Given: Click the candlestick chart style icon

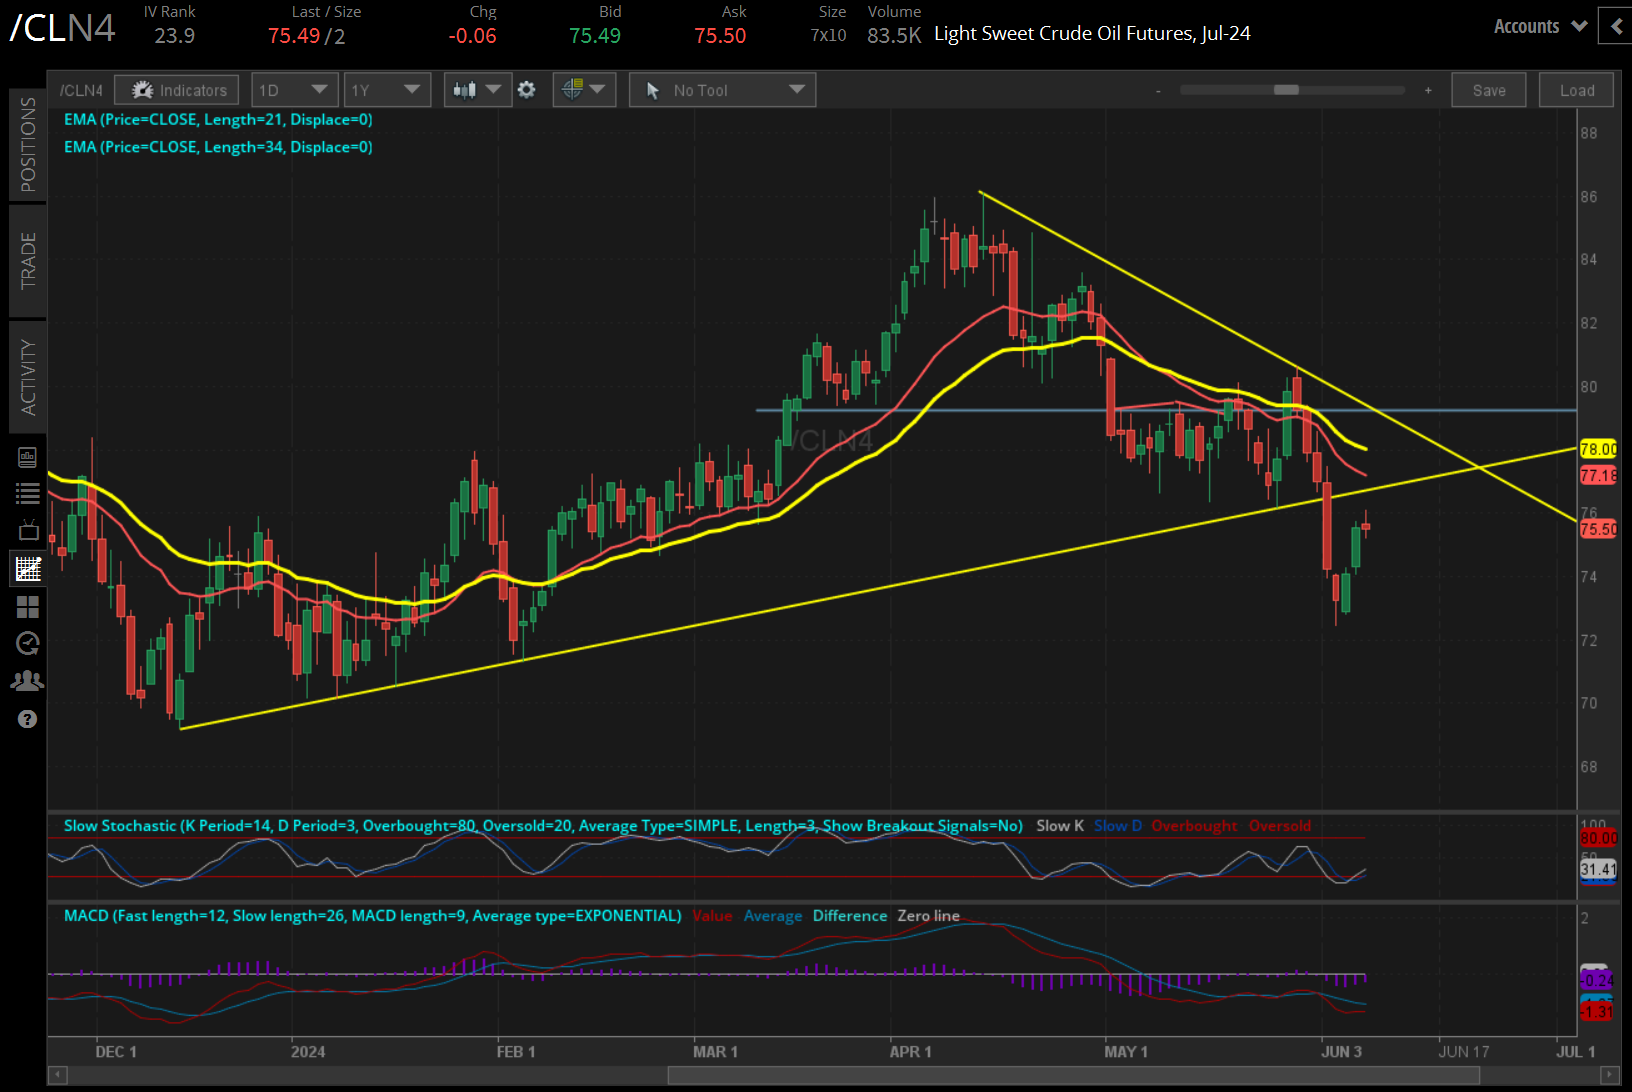Looking at the screenshot, I should tap(464, 90).
